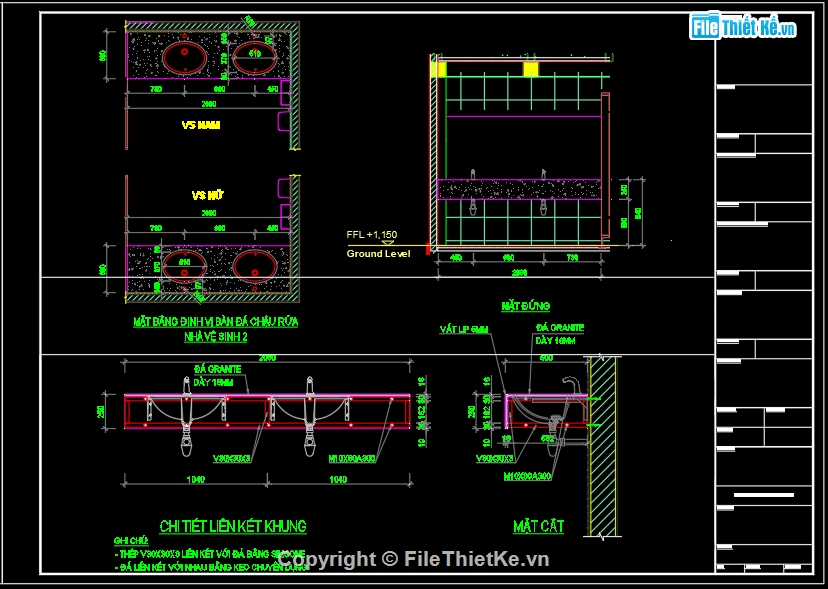
Task: Click the MẶT CẮT section title
Action: pos(538,526)
